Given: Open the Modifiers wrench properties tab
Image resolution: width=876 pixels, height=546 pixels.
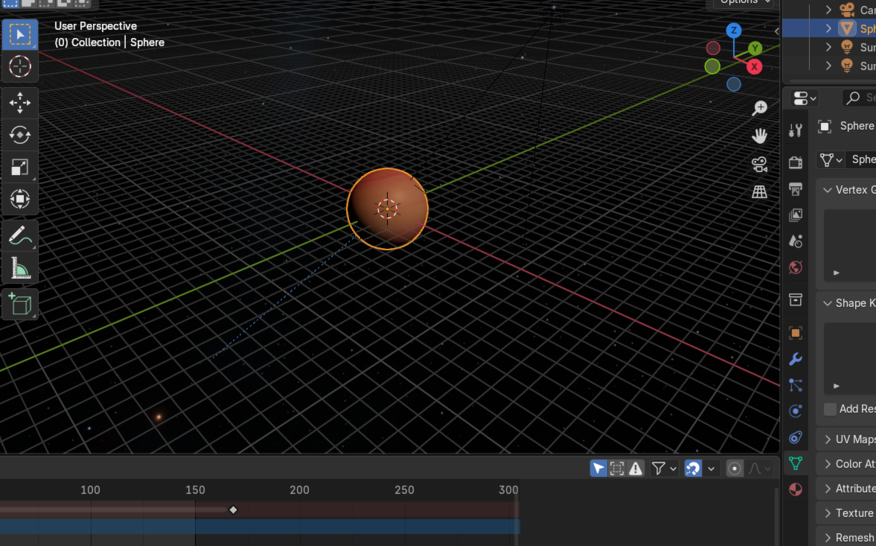Looking at the screenshot, I should (x=796, y=359).
